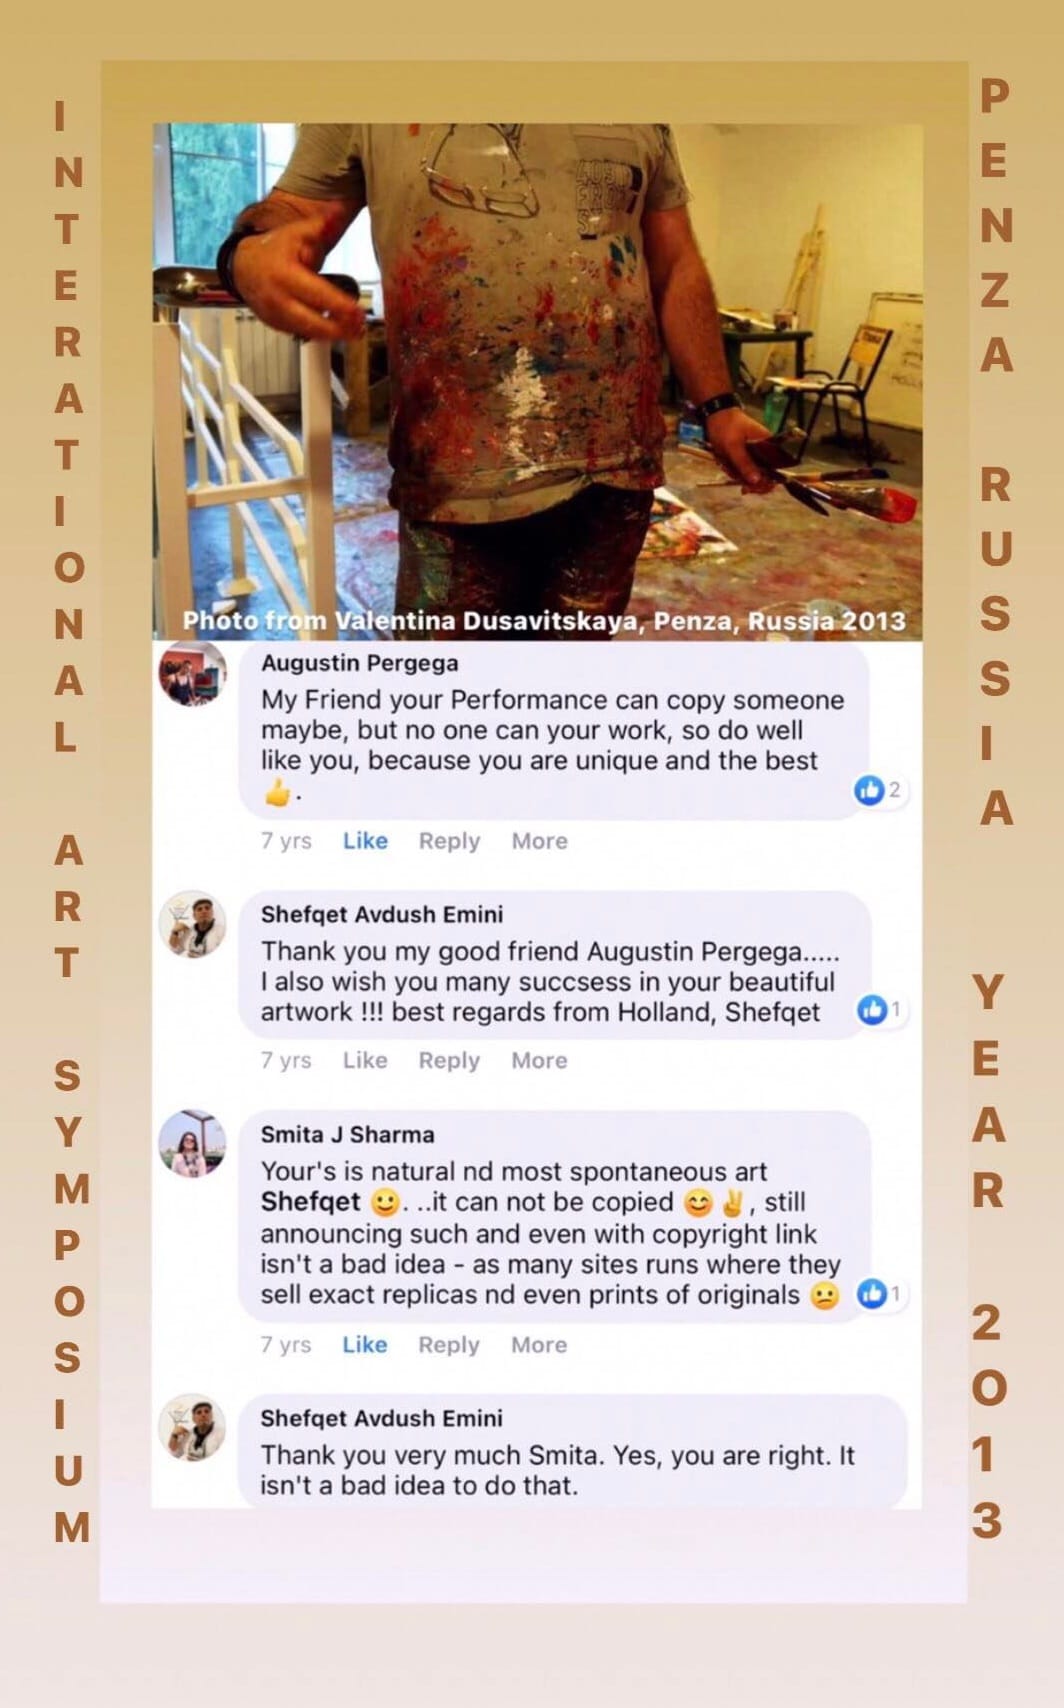Open Augustin Pergega name link

360,663
